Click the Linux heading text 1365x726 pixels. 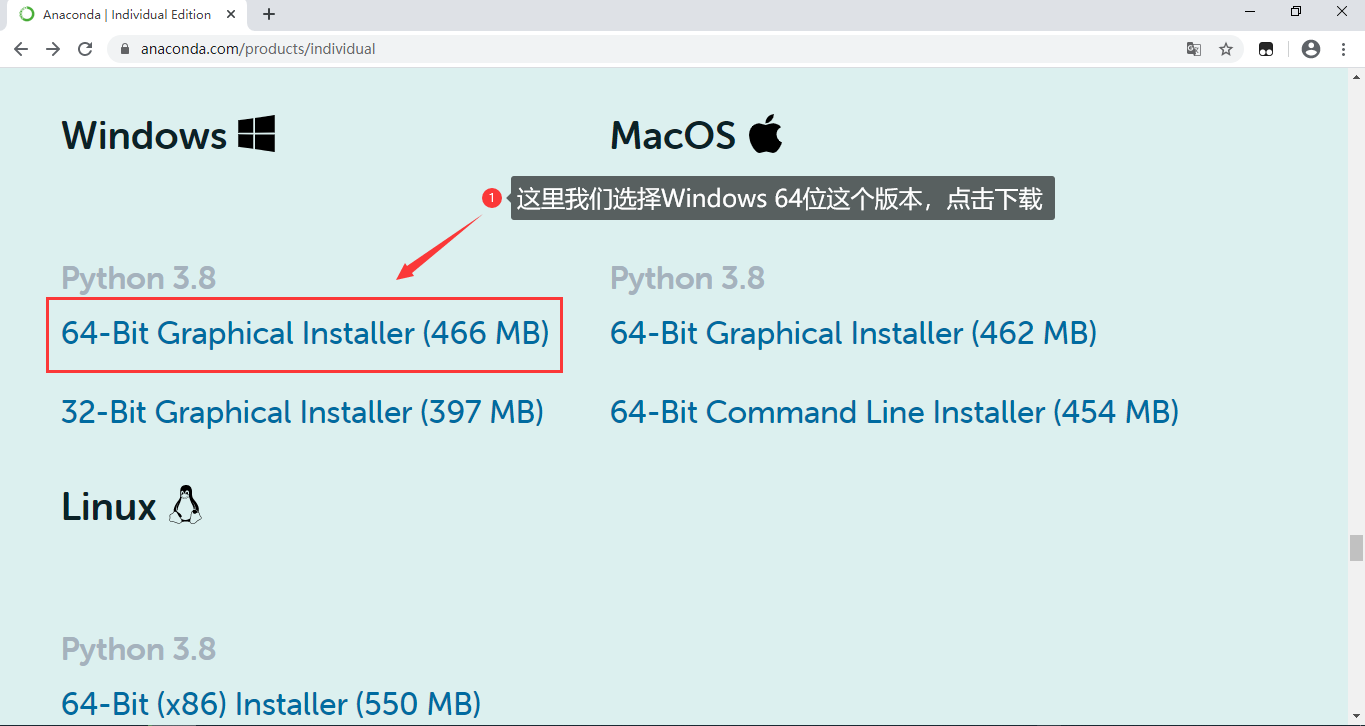click(x=109, y=507)
